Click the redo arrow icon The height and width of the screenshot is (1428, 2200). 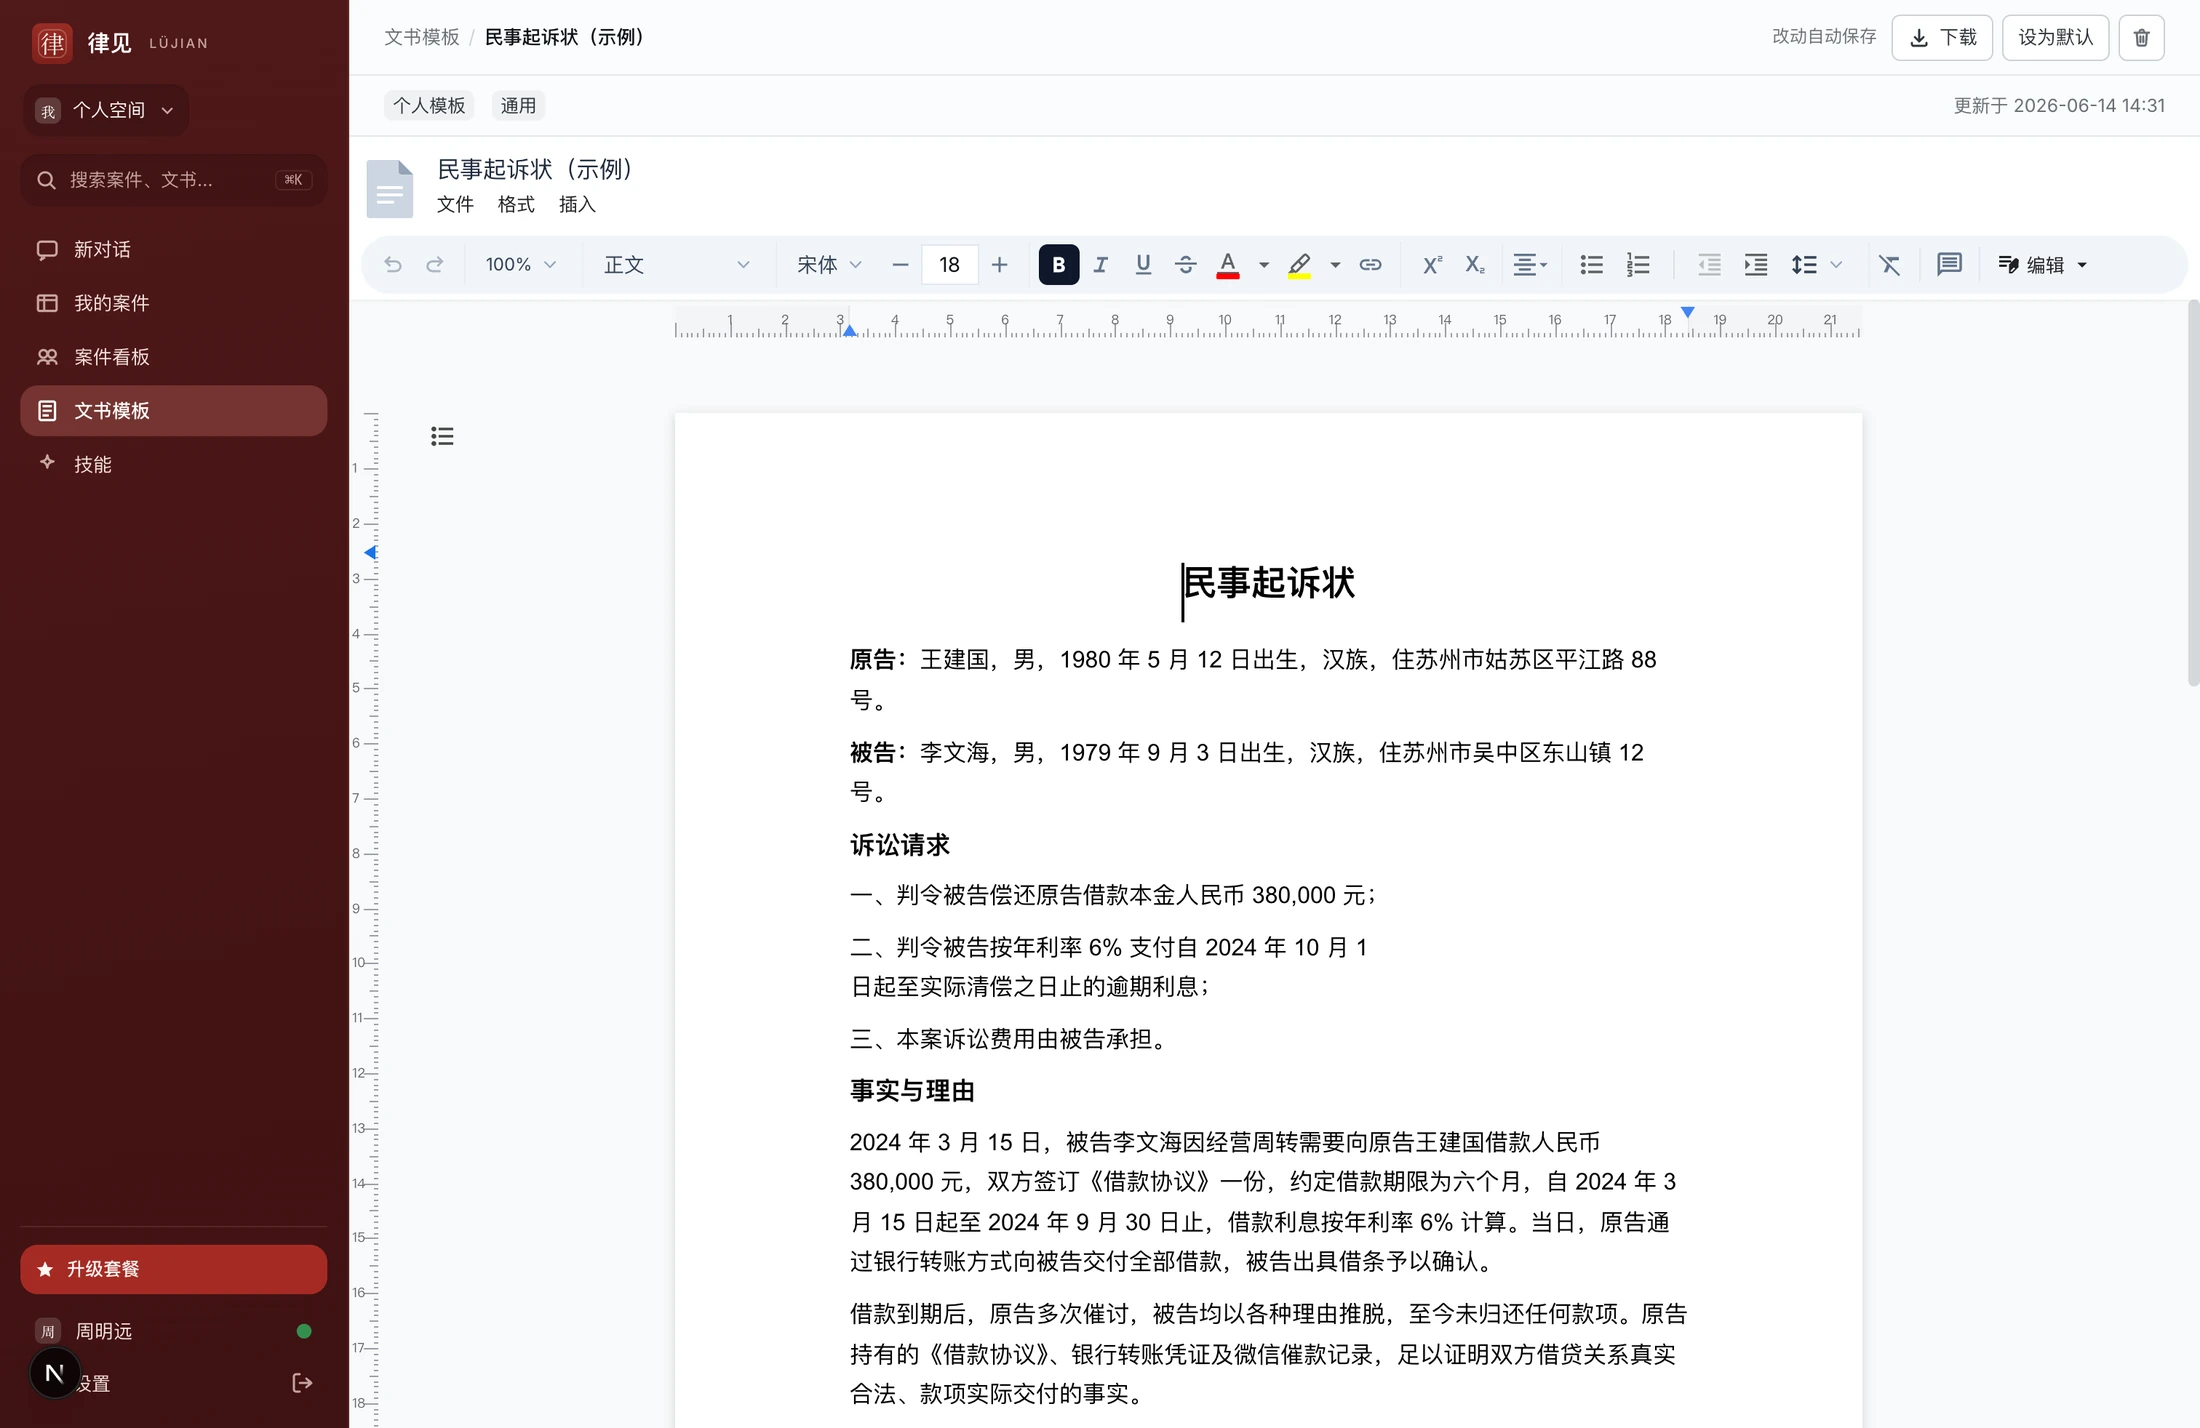435,265
